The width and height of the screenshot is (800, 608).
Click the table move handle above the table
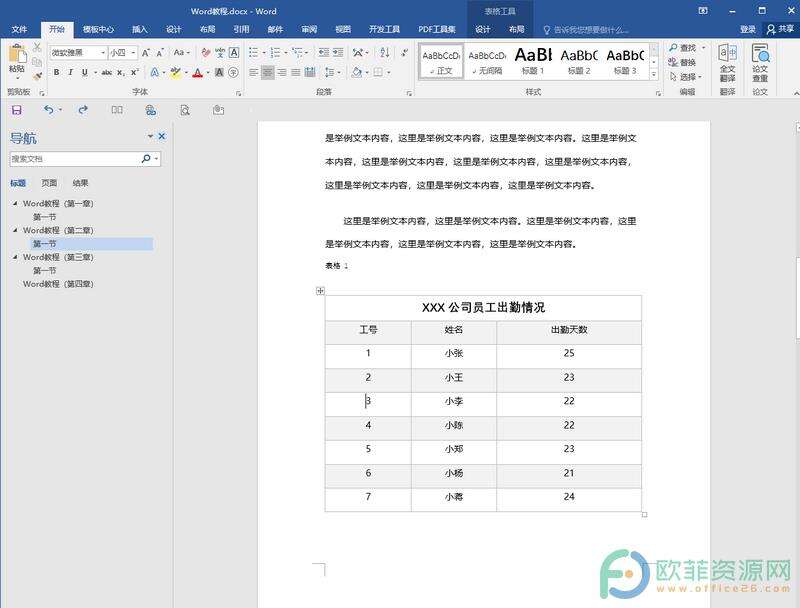pyautogui.click(x=320, y=291)
